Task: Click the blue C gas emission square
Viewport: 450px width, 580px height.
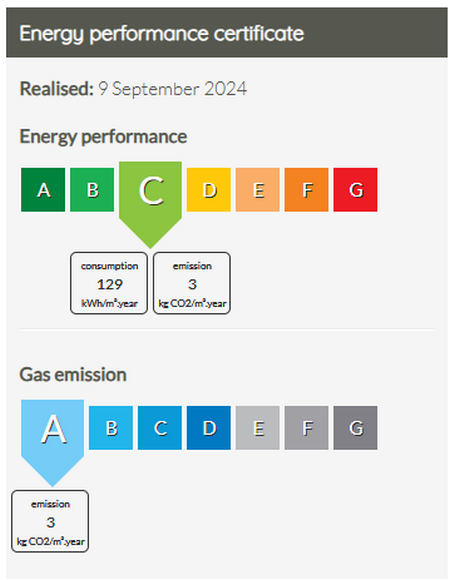Action: pyautogui.click(x=160, y=428)
